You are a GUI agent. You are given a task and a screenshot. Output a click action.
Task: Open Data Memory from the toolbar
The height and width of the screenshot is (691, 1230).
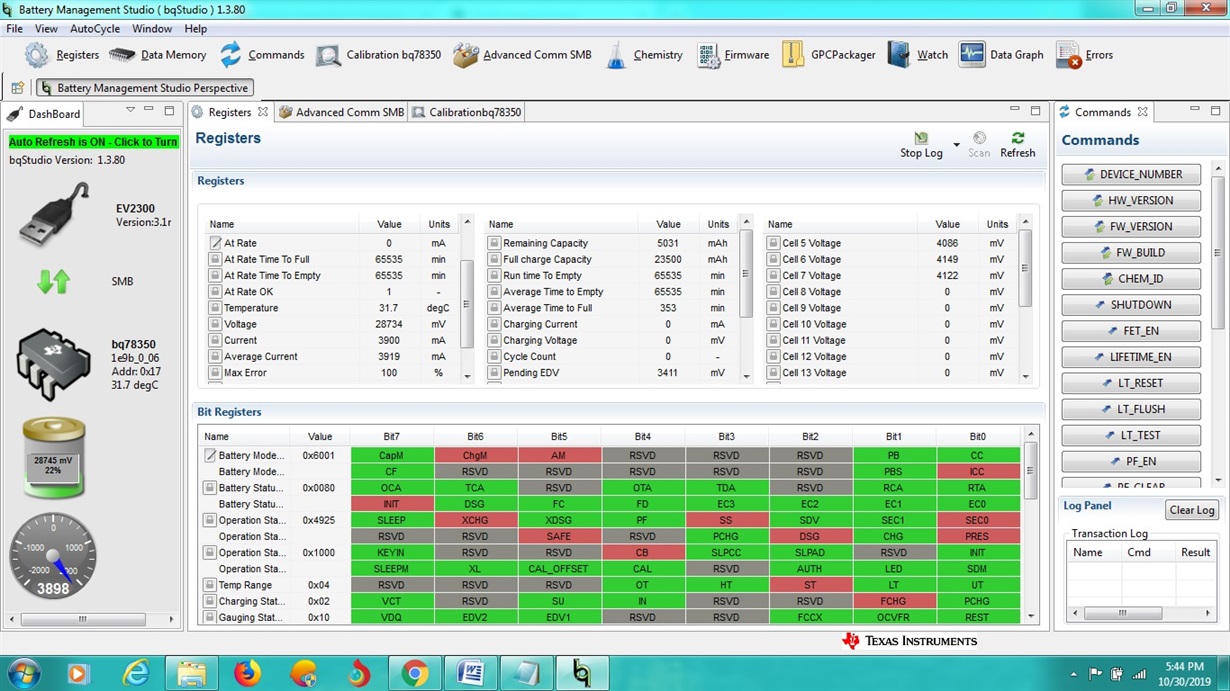158,55
